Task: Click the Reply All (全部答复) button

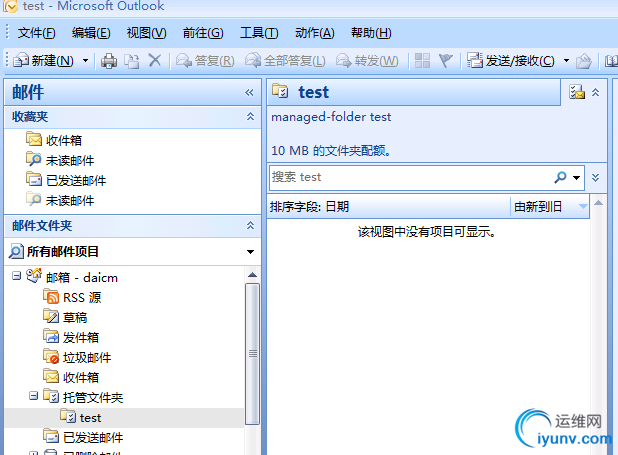Action: click(x=285, y=61)
